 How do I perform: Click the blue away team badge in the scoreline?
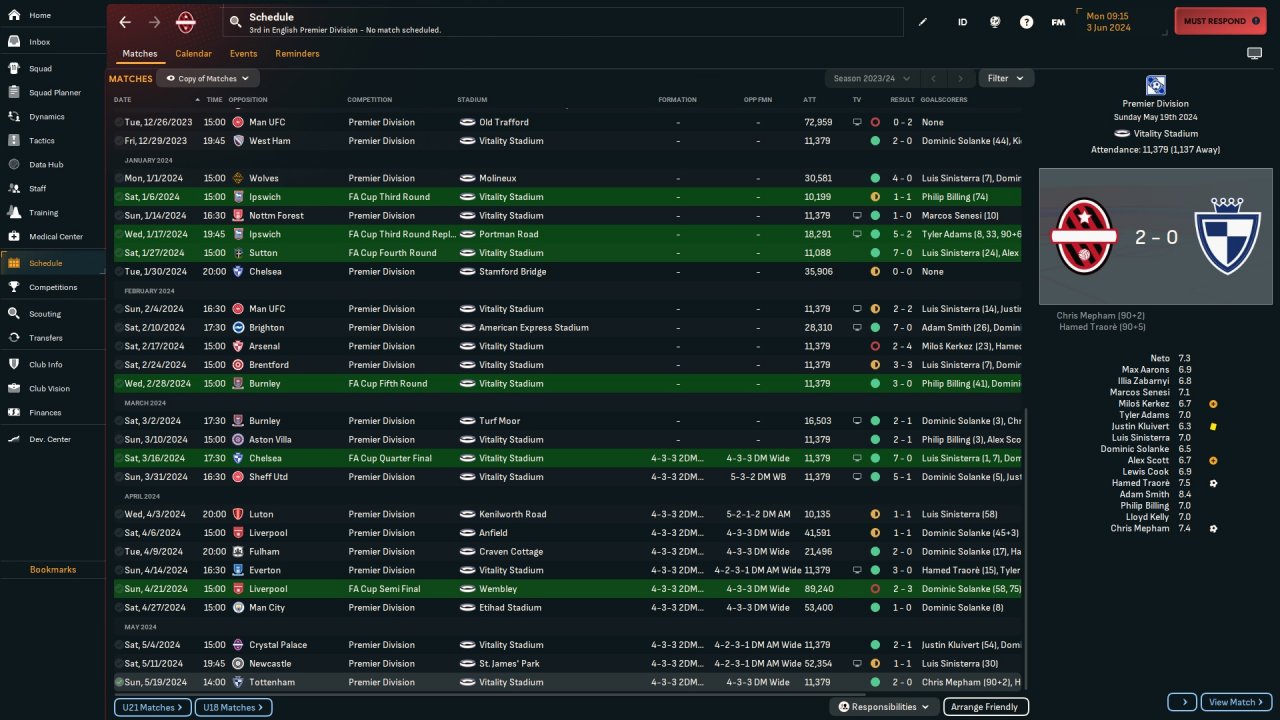point(1228,236)
